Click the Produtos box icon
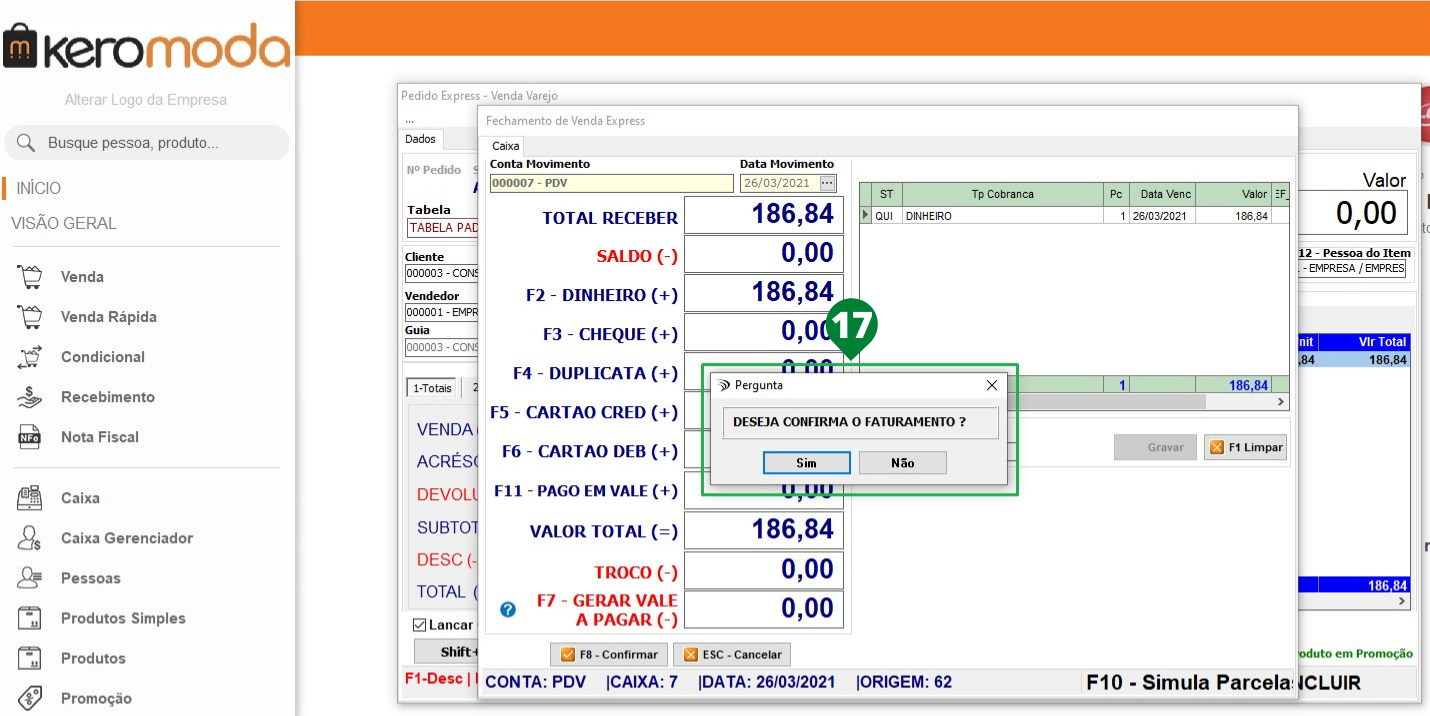This screenshot has height=716, width=1430. (30, 658)
